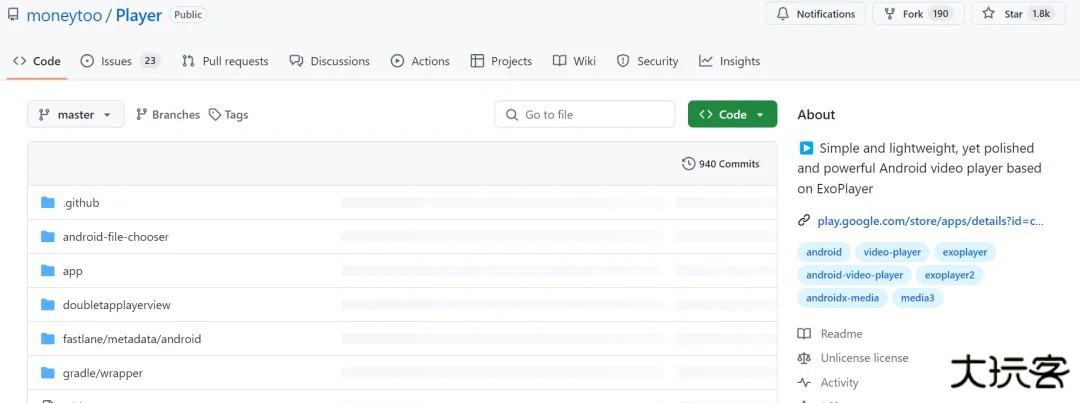Viewport: 1080px width, 403px height.
Task: Click the folder icon beside doubletapplayerview
Action: (48, 304)
